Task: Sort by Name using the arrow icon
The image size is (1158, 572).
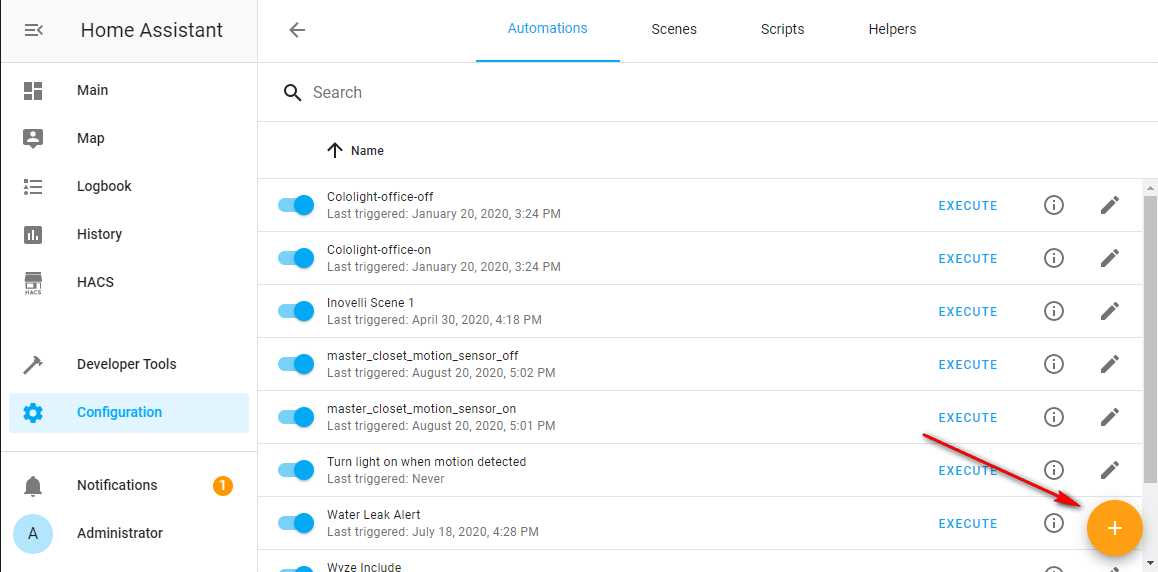Action: [x=335, y=151]
